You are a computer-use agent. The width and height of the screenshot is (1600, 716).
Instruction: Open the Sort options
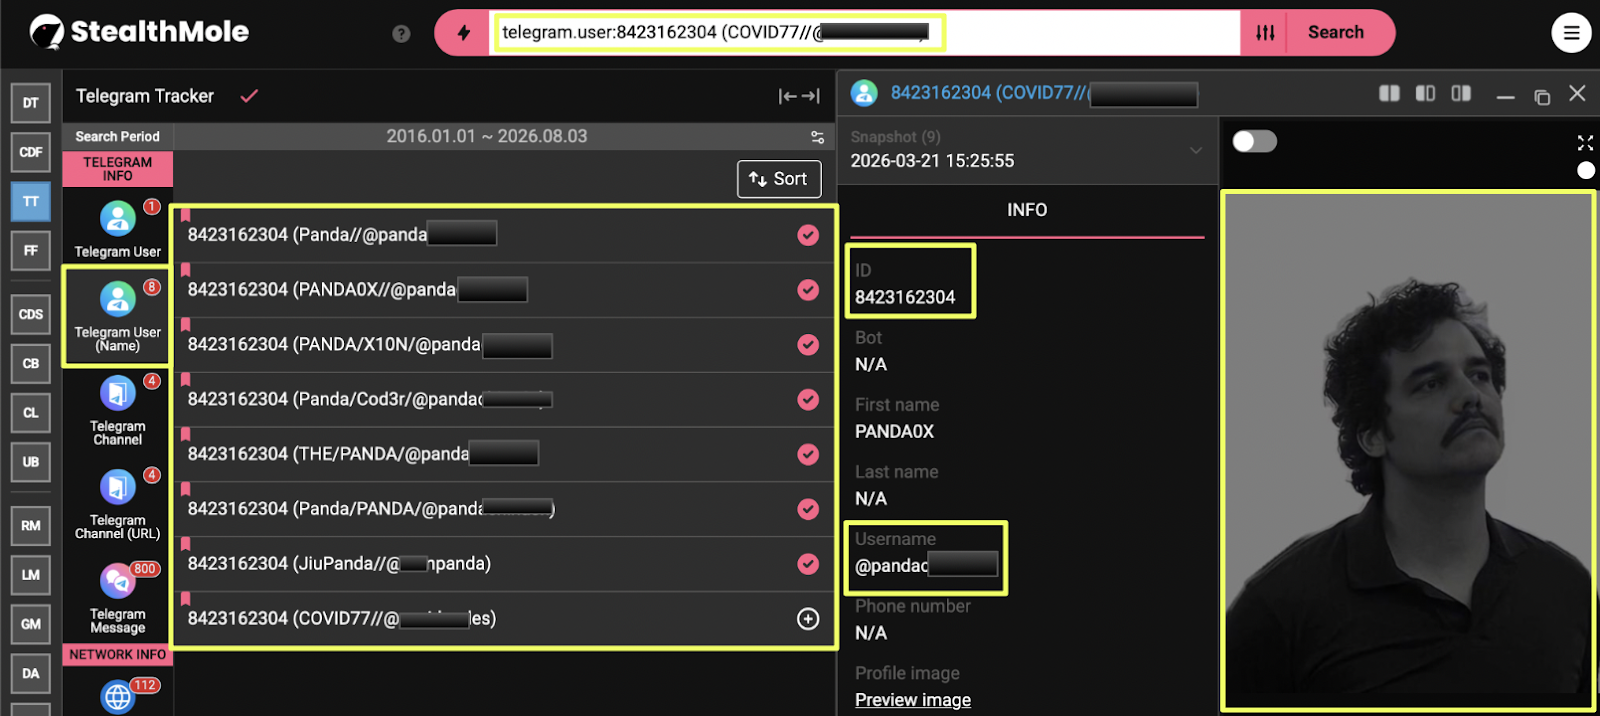pyautogui.click(x=779, y=179)
